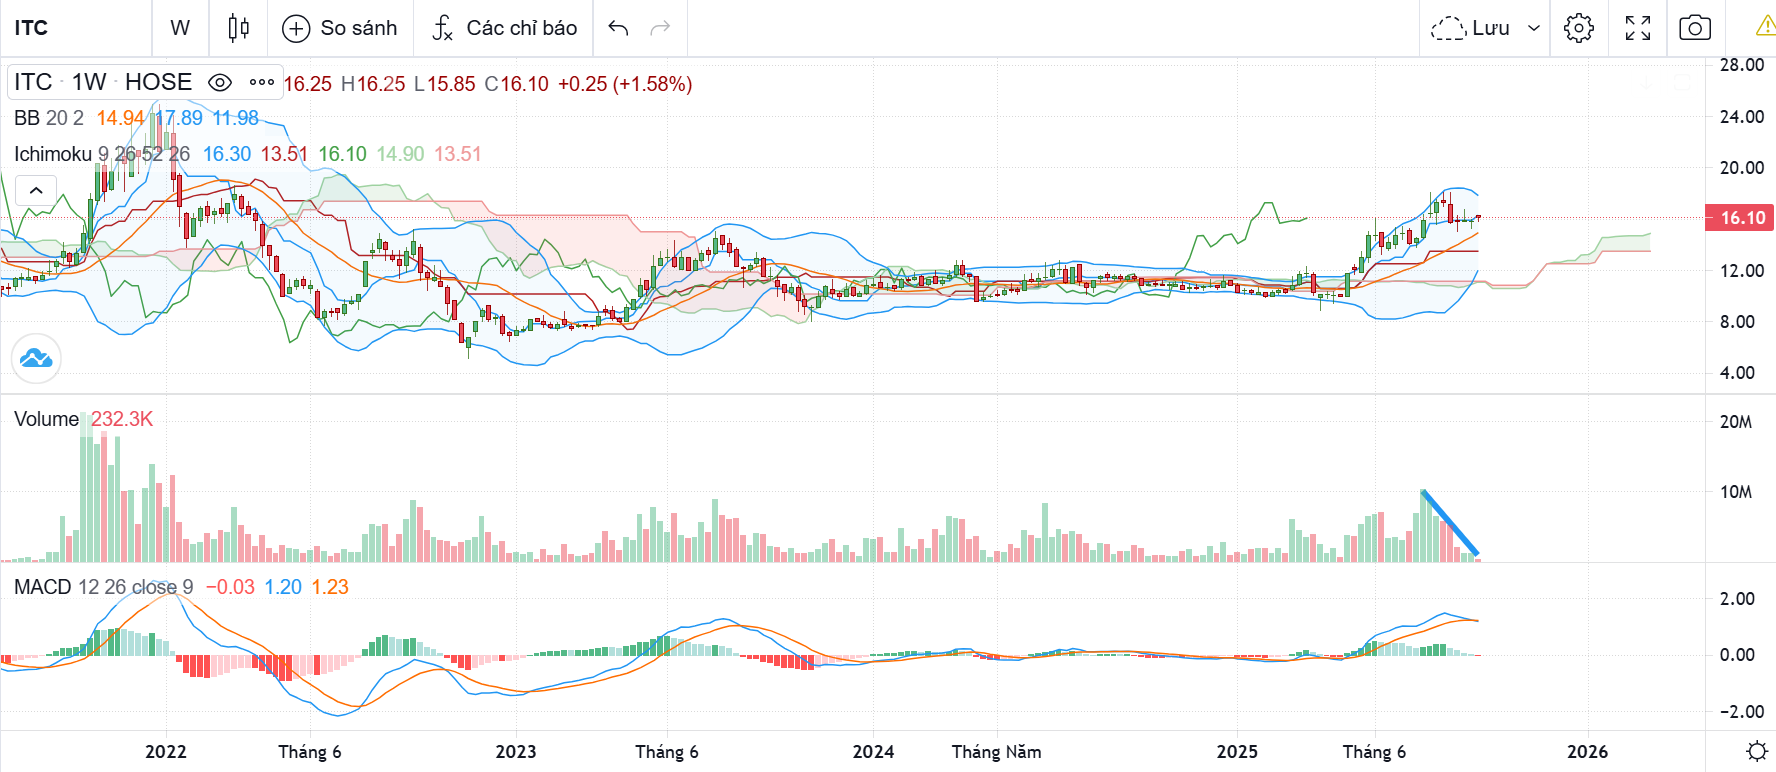This screenshot has height=772, width=1776.
Task: Open the ITC symbol search box
Action: (76, 28)
